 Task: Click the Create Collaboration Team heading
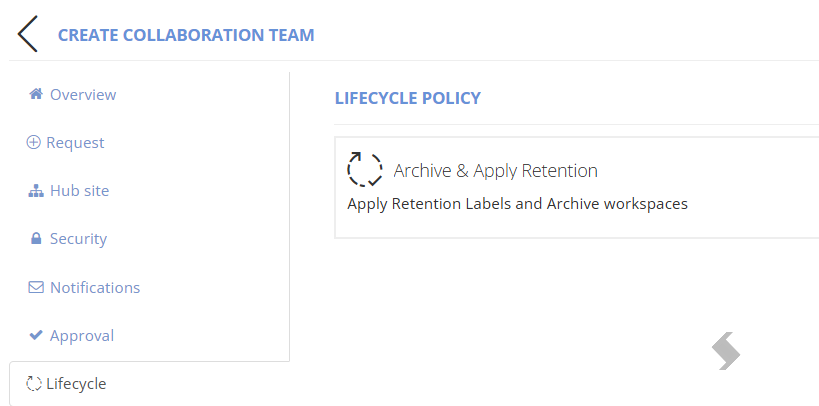click(186, 35)
